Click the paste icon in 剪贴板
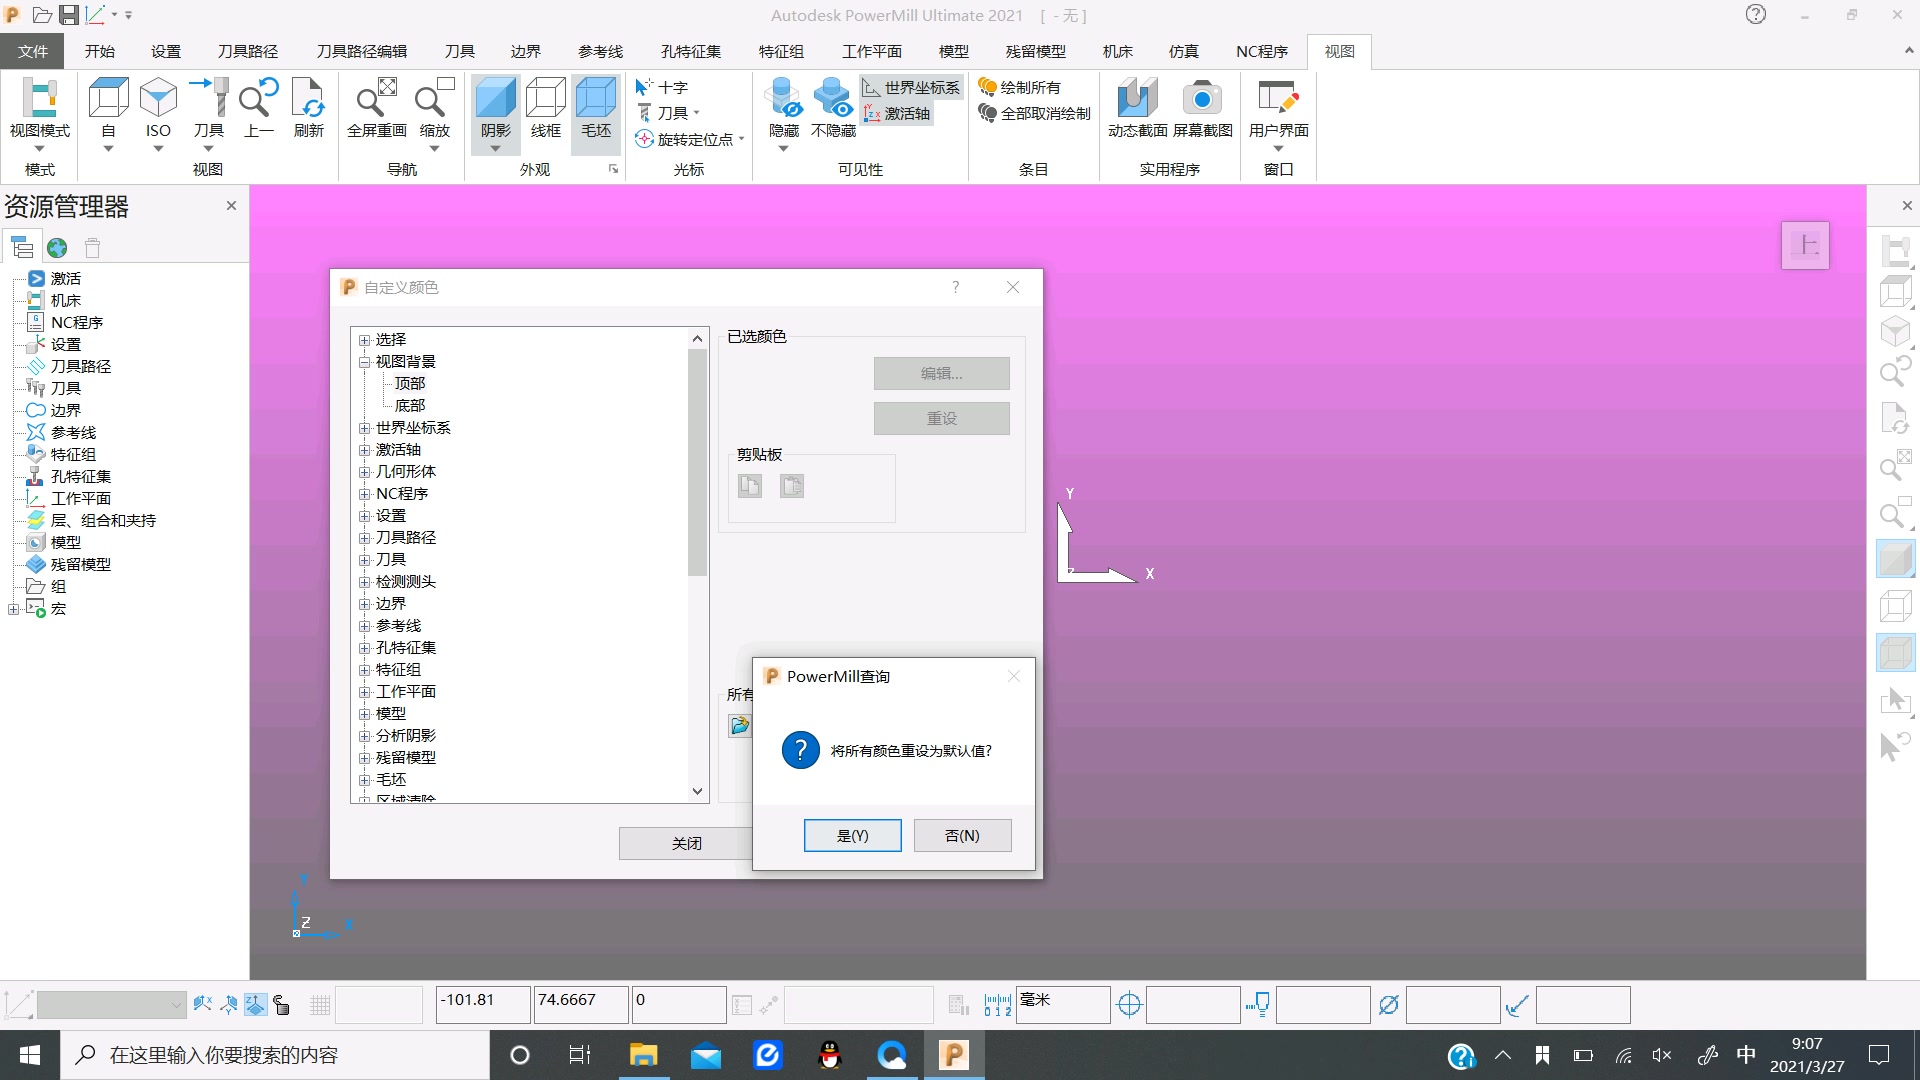Viewport: 1920px width, 1080px height. 792,486
